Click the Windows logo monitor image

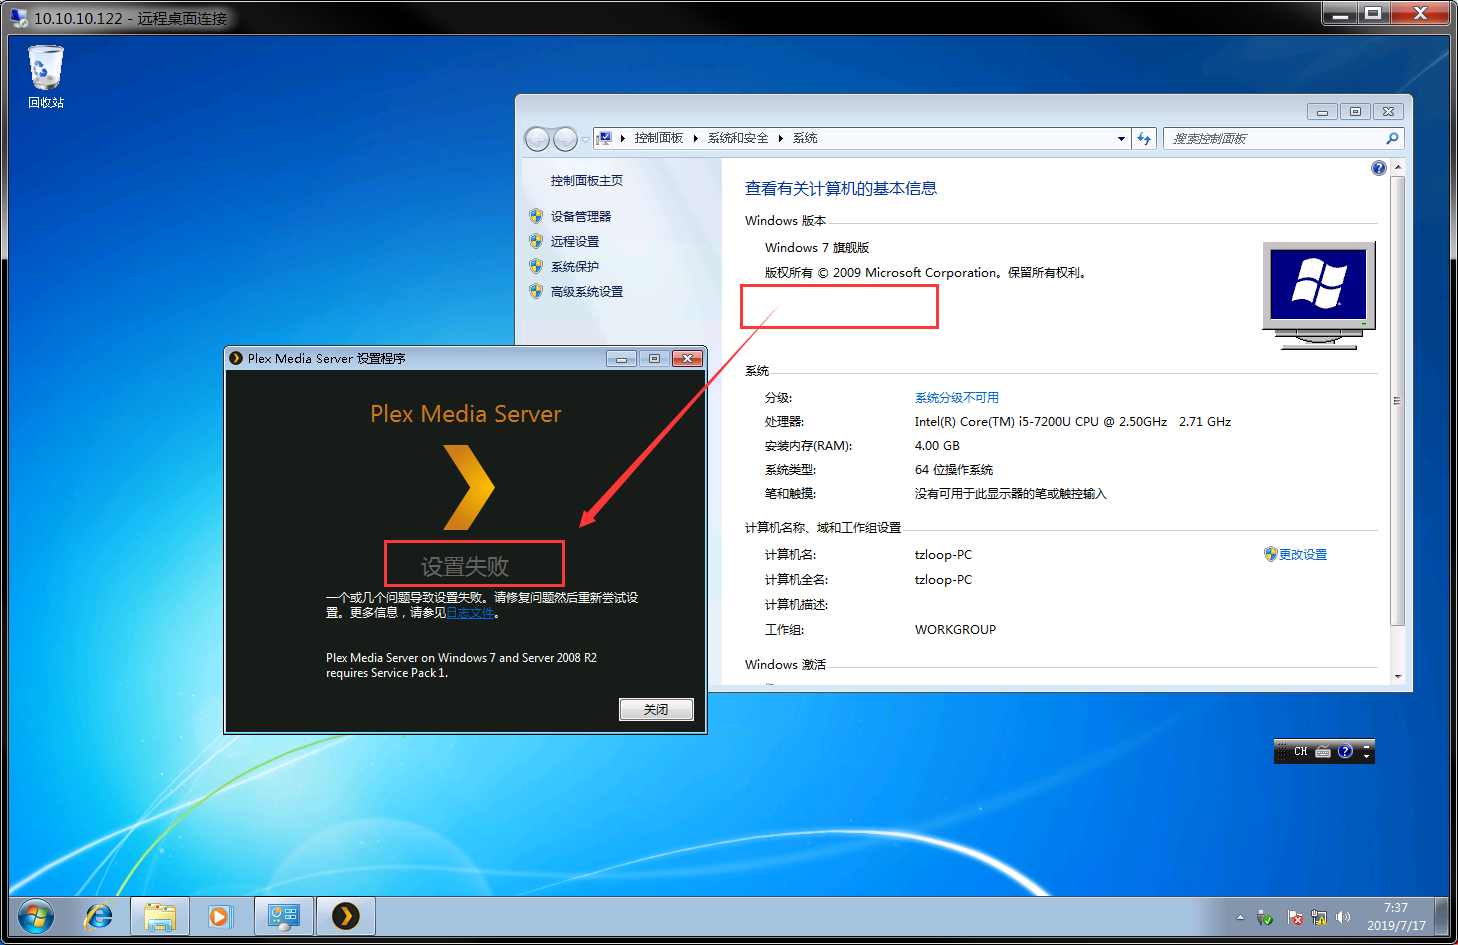click(x=1319, y=295)
